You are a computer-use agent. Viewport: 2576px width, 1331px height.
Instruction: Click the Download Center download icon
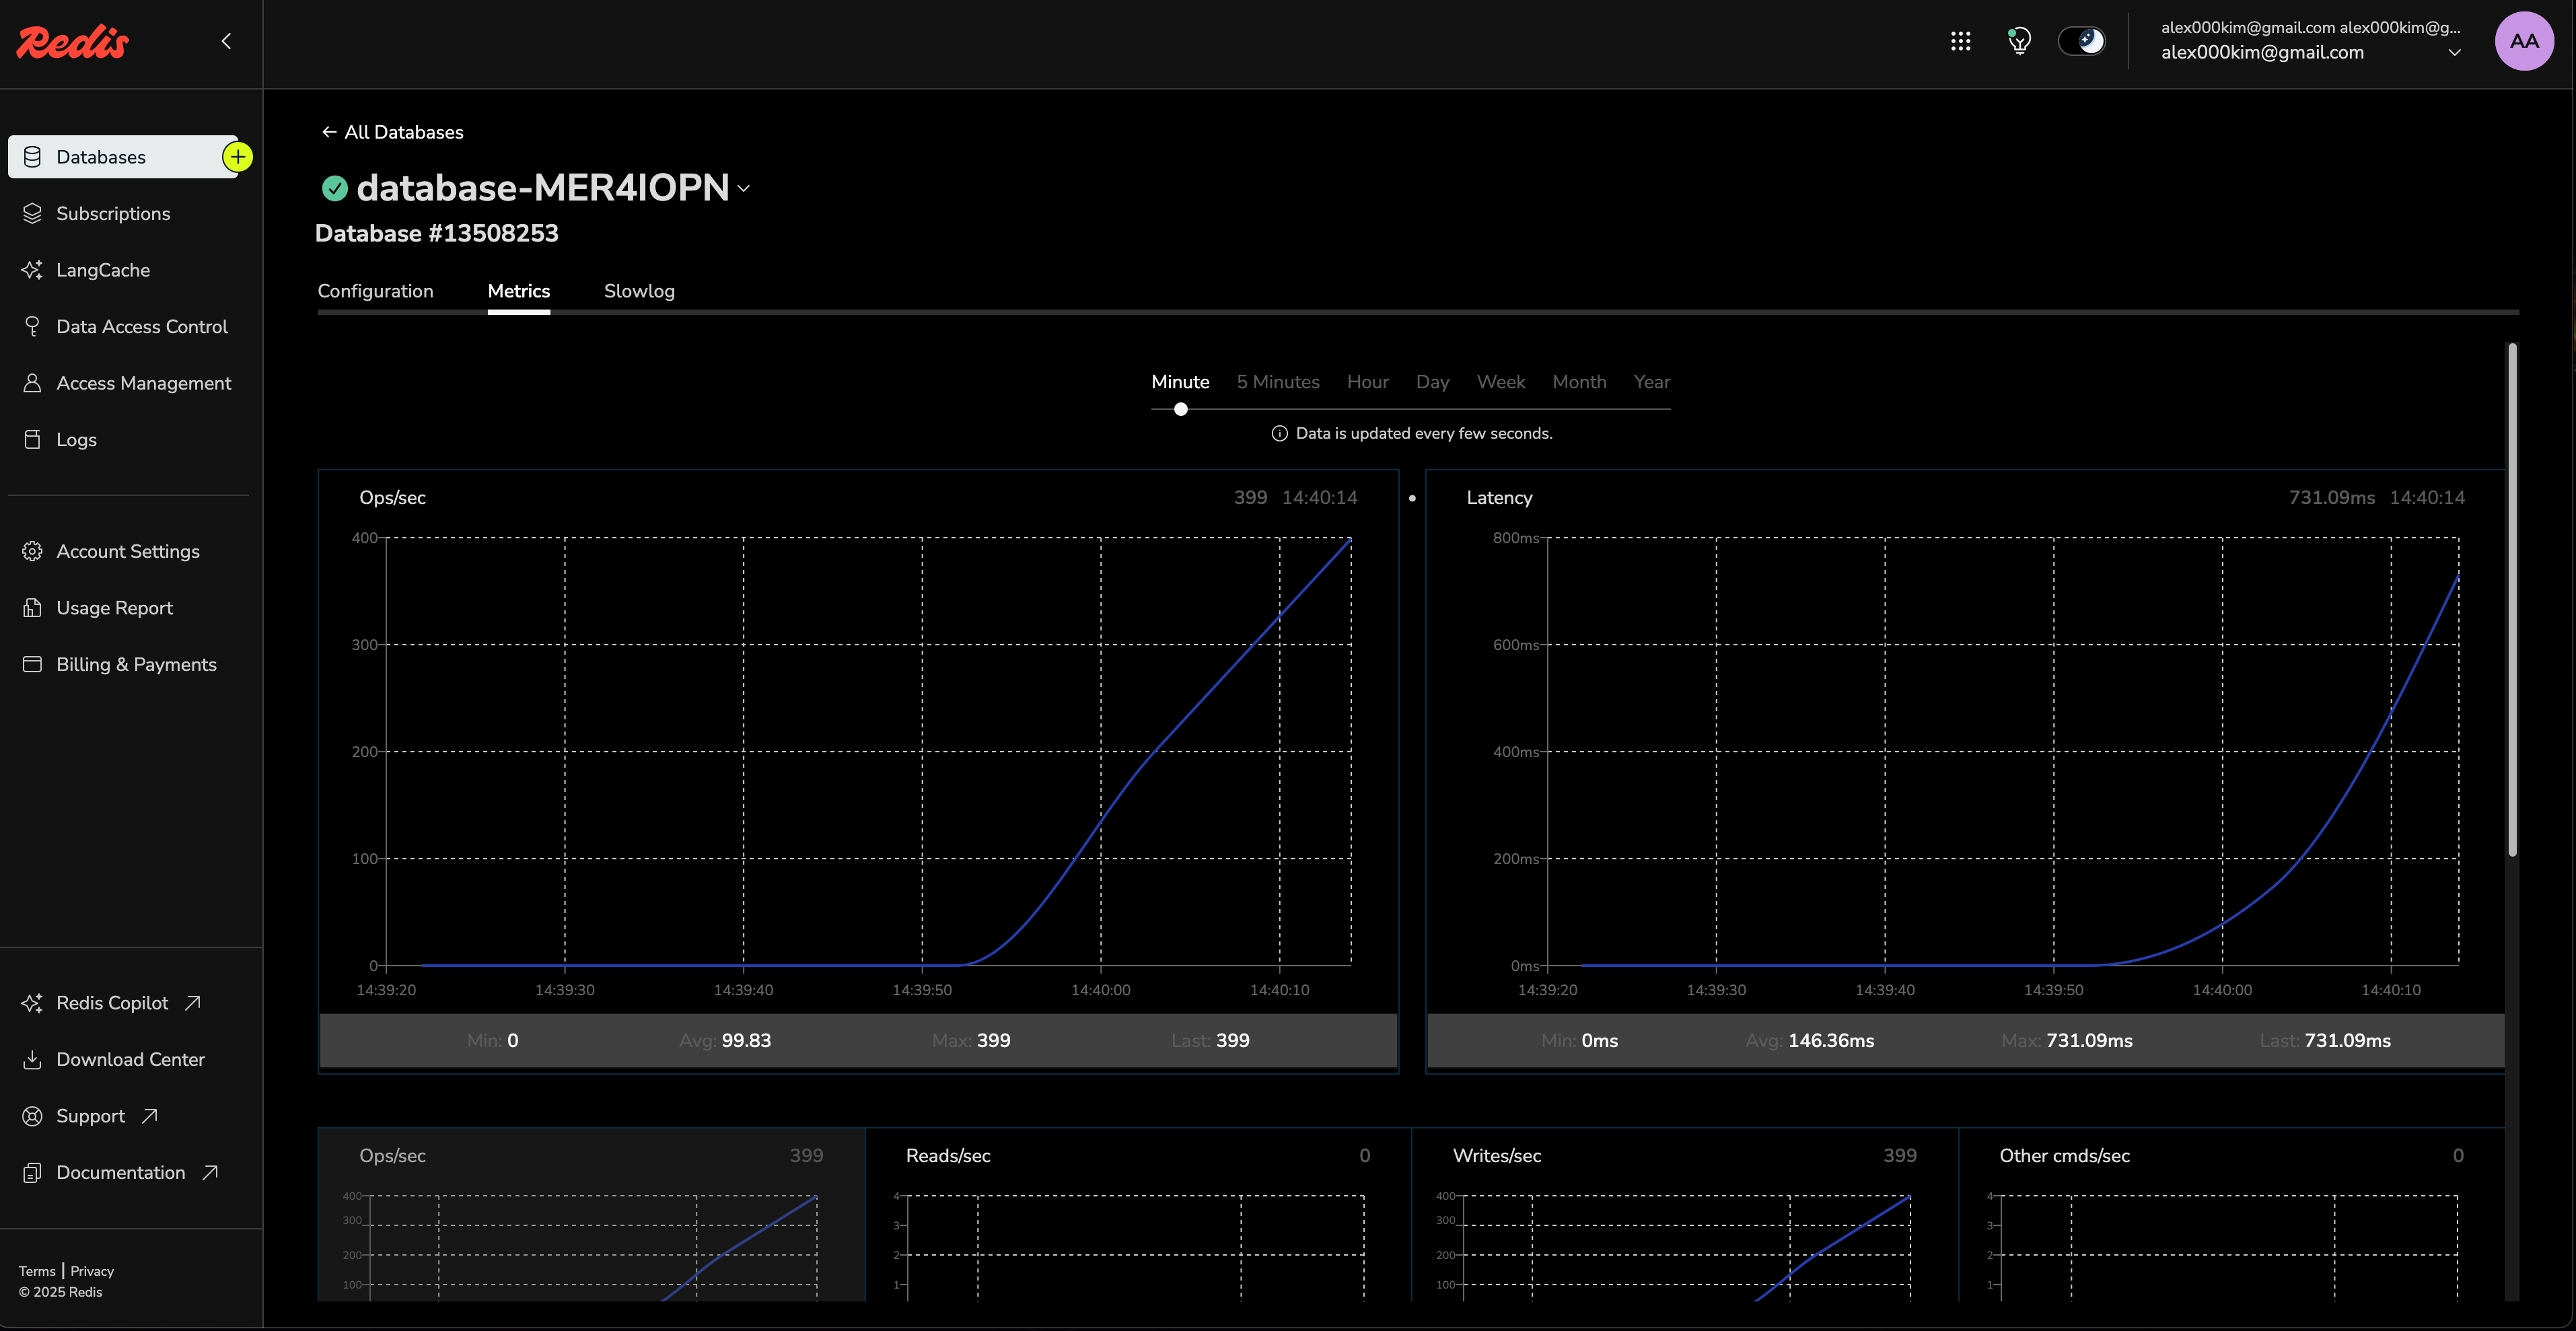pyautogui.click(x=32, y=1059)
